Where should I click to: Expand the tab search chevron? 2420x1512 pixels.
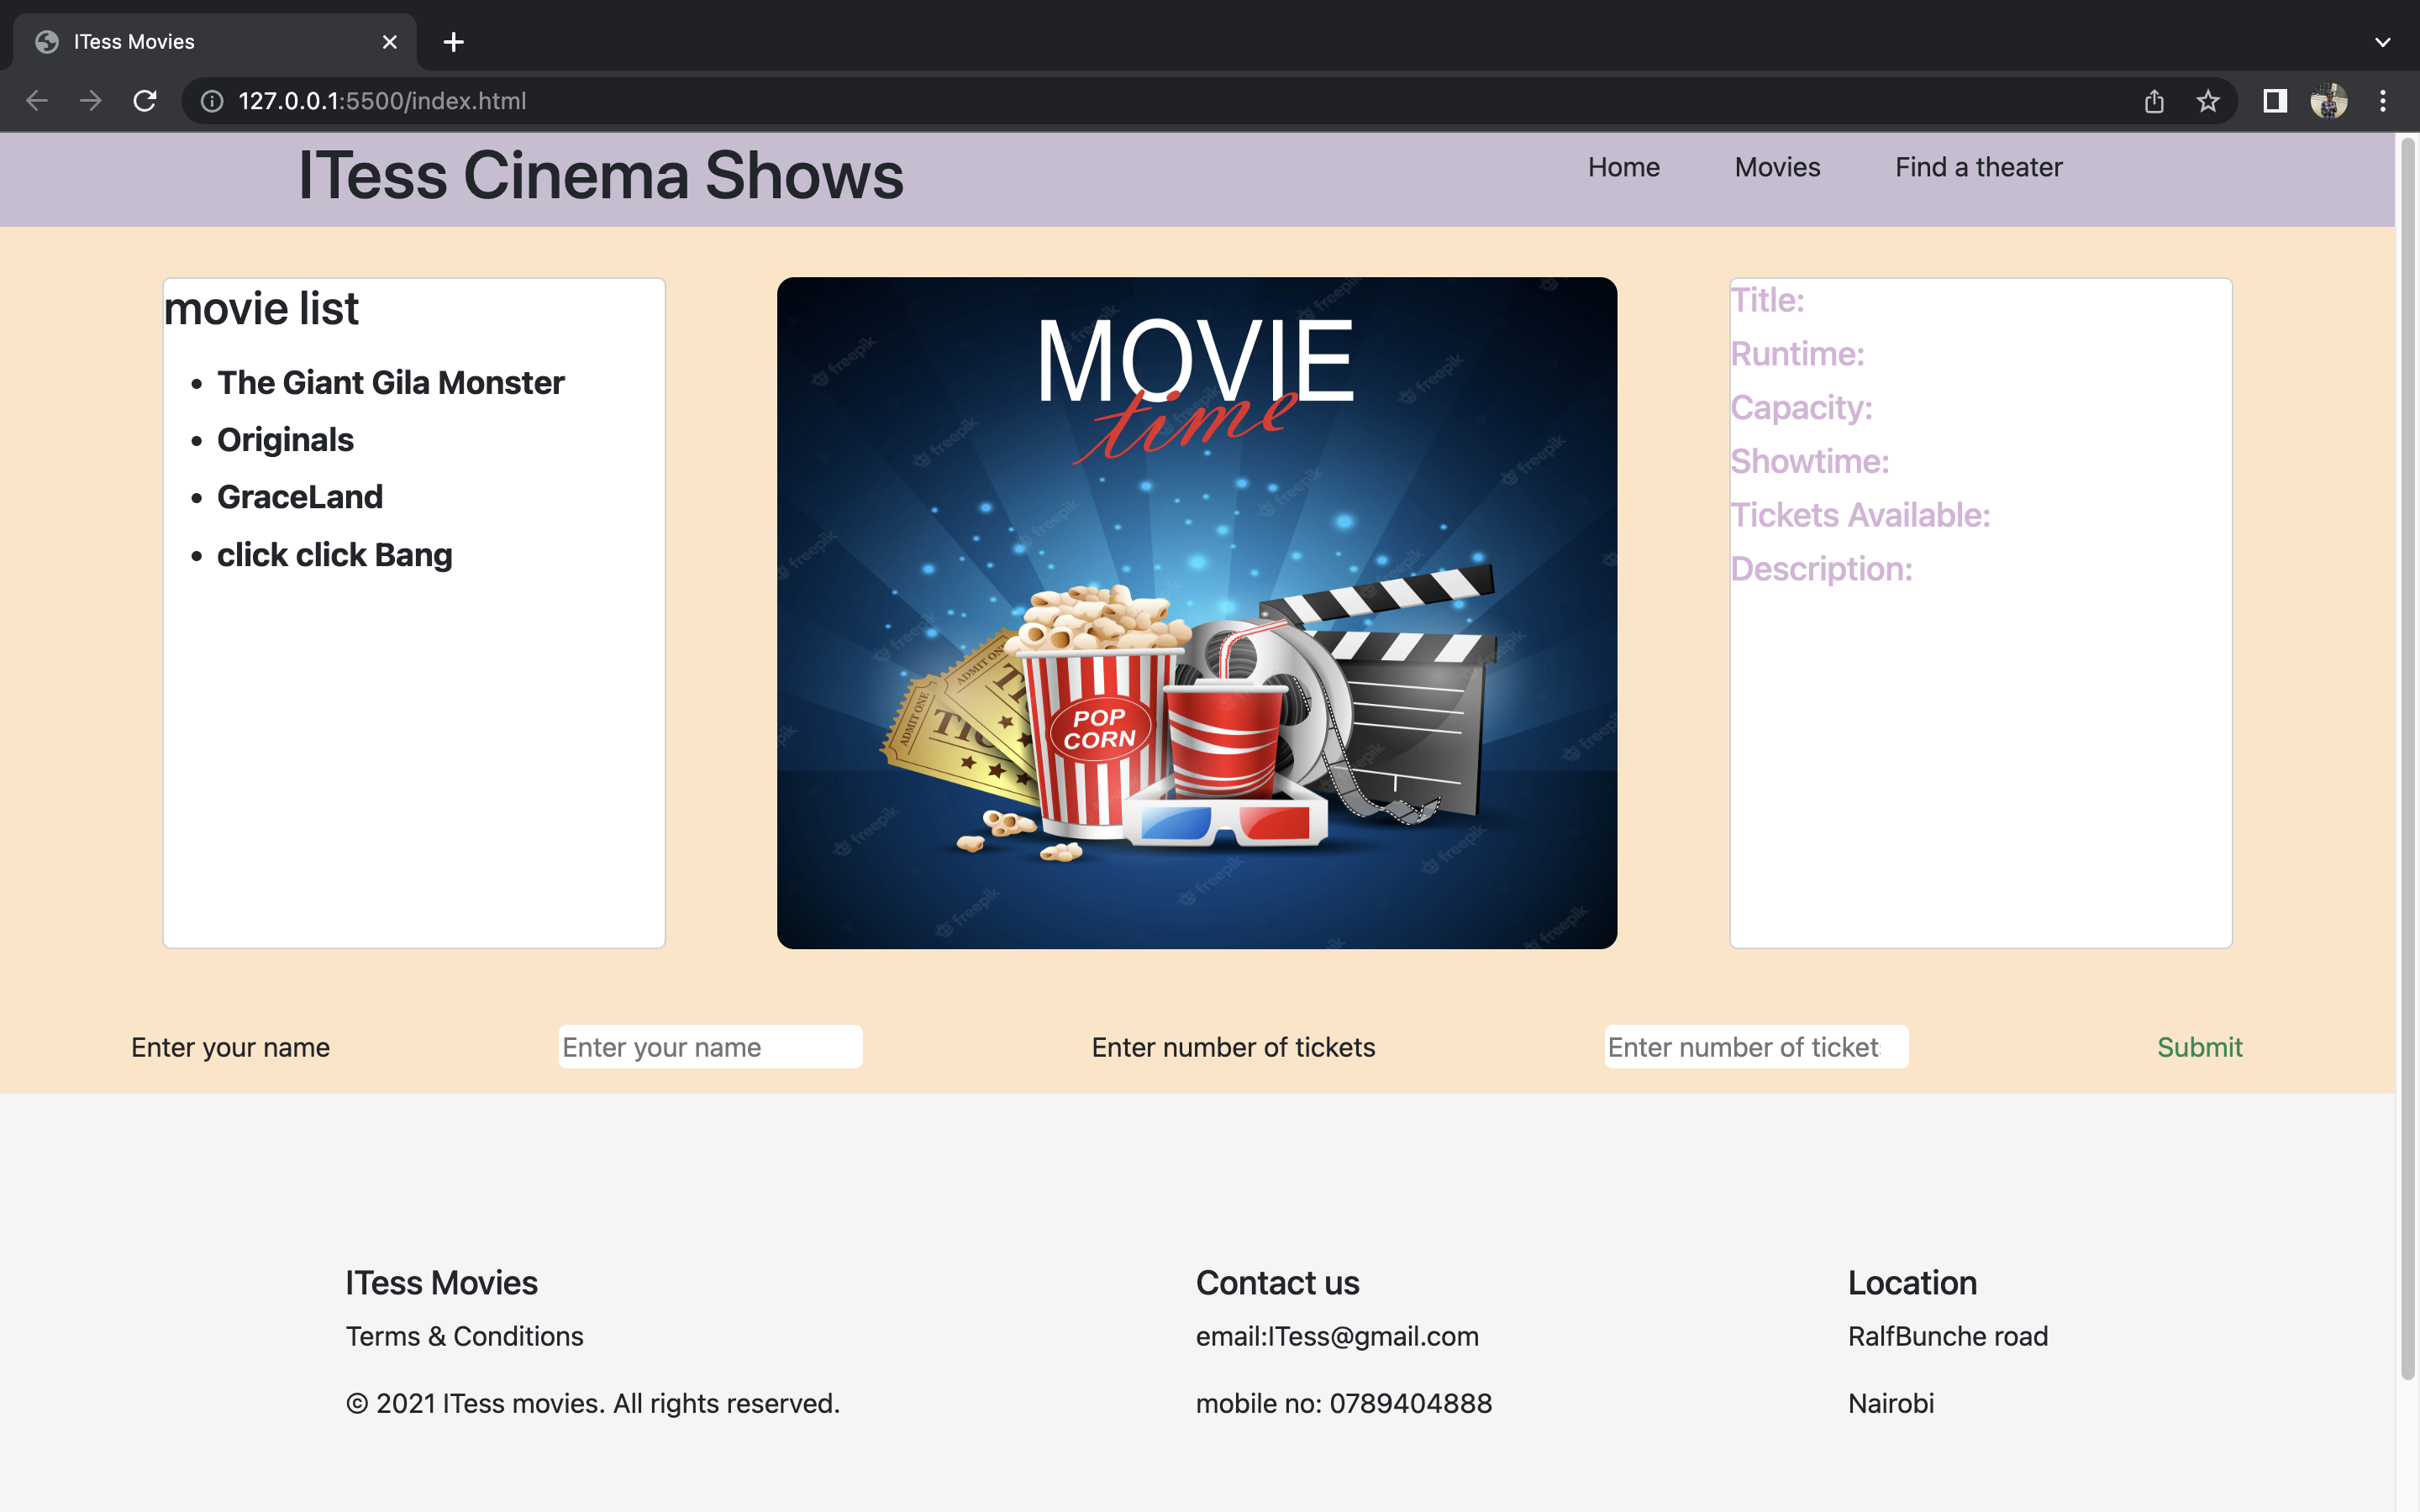click(2382, 42)
